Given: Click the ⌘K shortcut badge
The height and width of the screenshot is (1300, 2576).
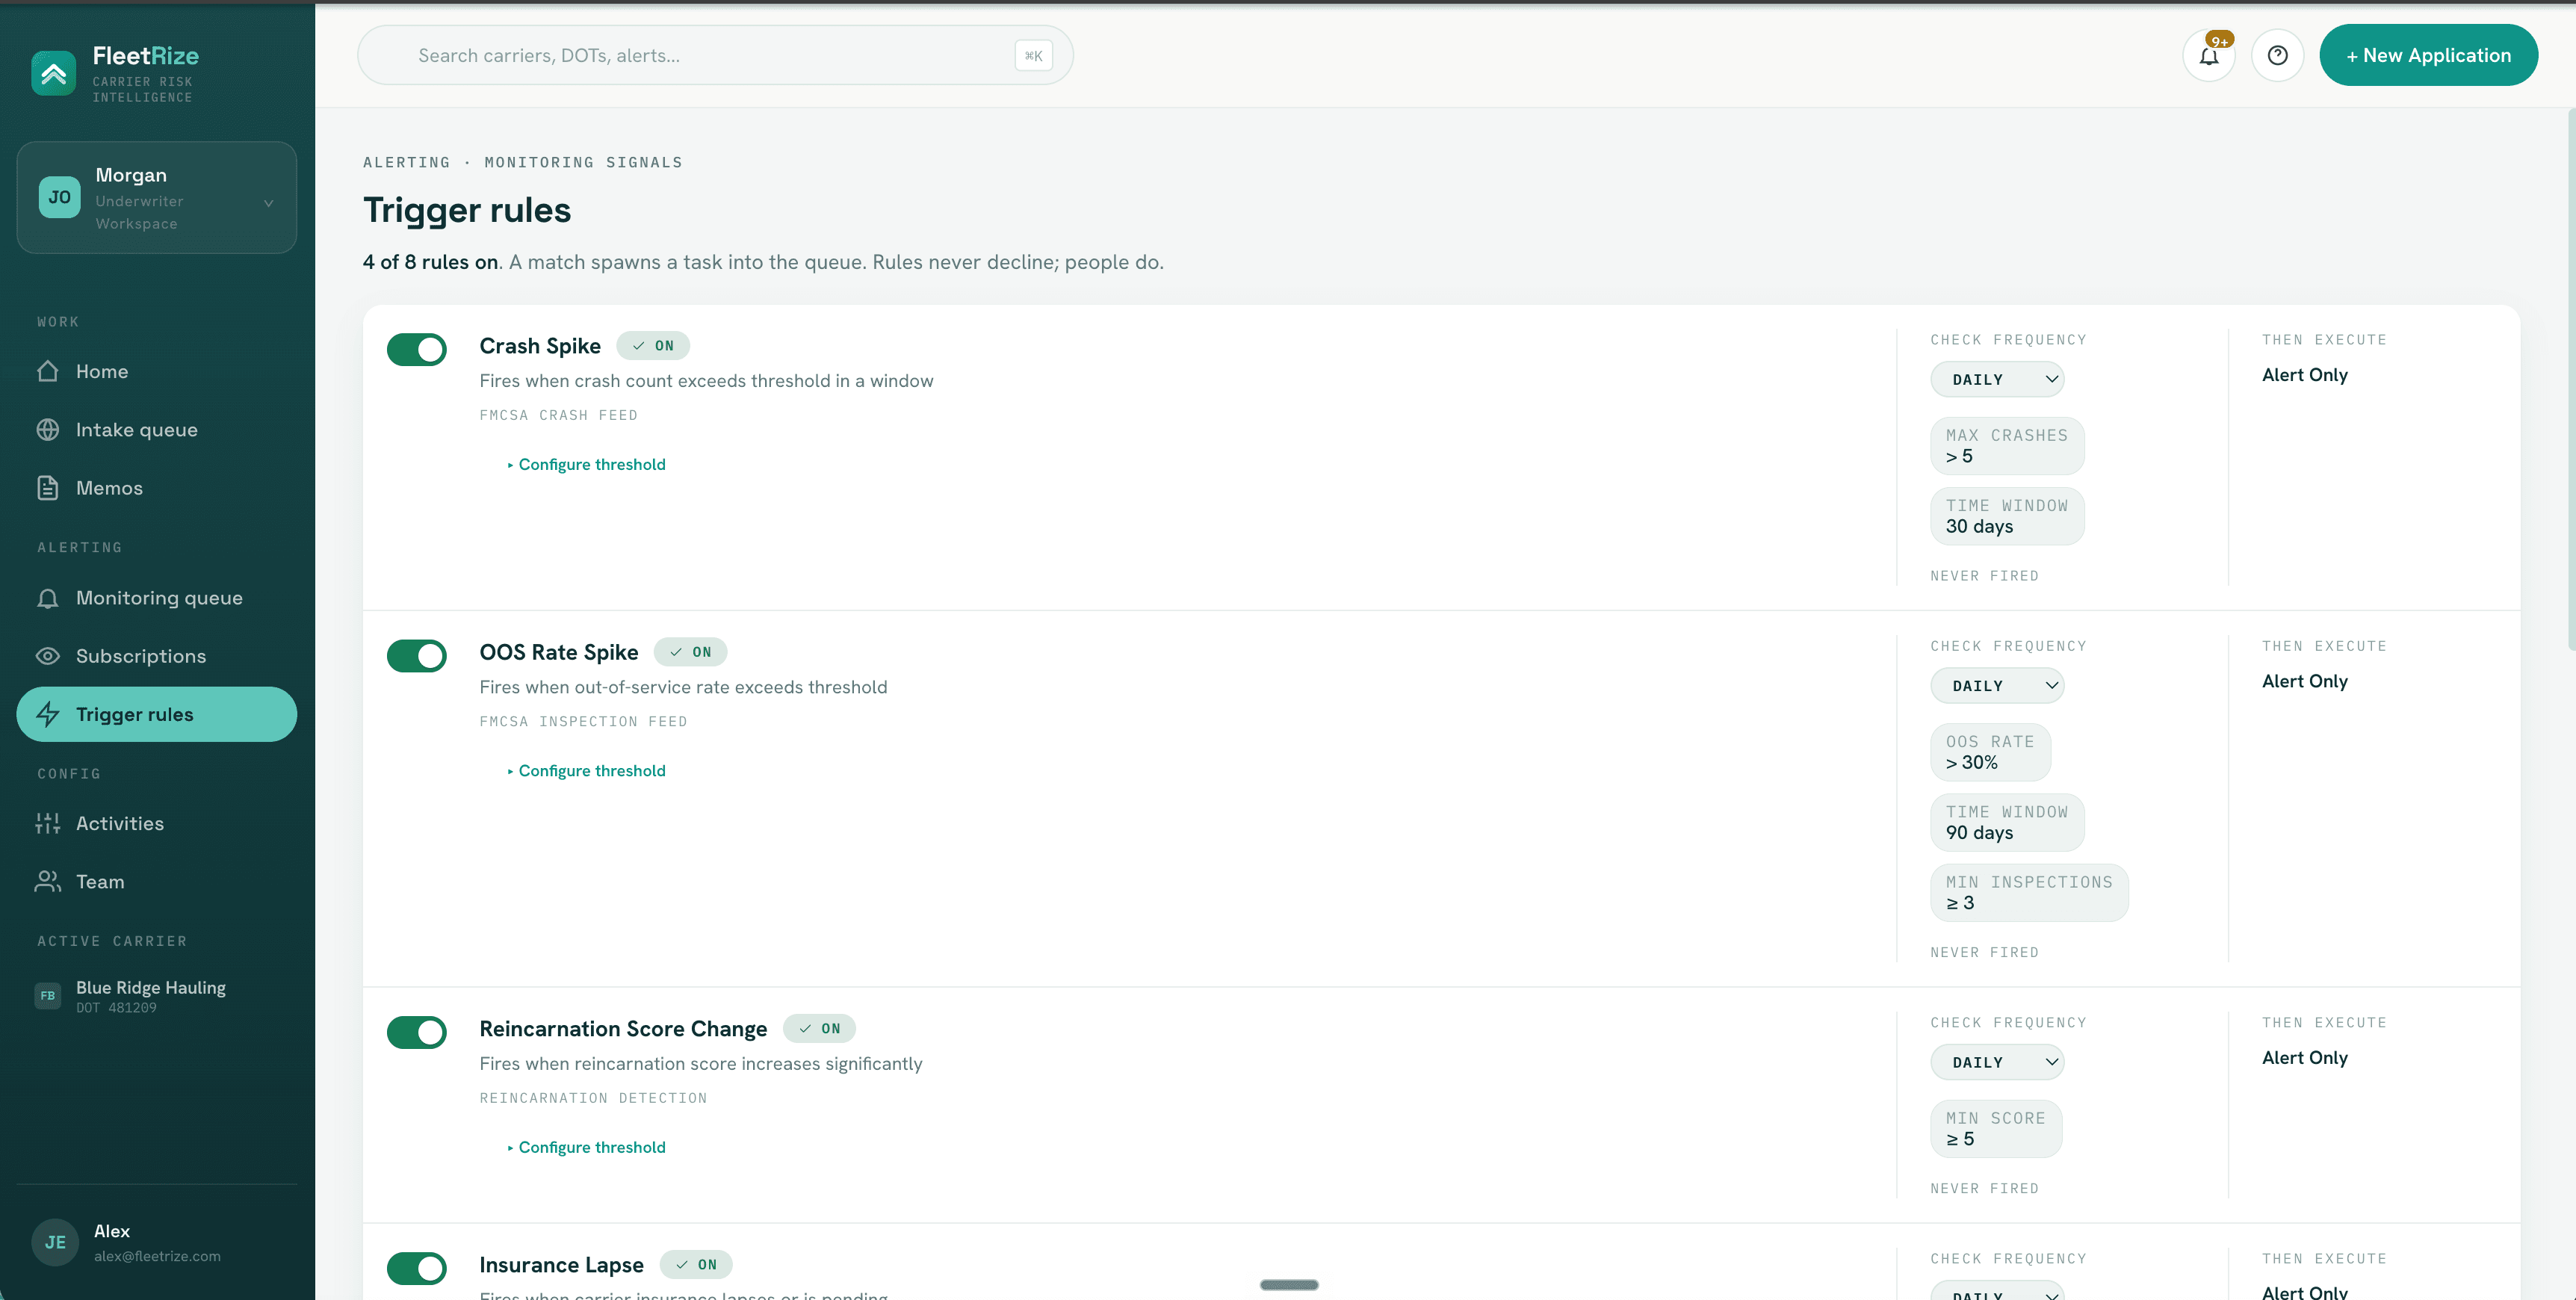Looking at the screenshot, I should (1034, 56).
